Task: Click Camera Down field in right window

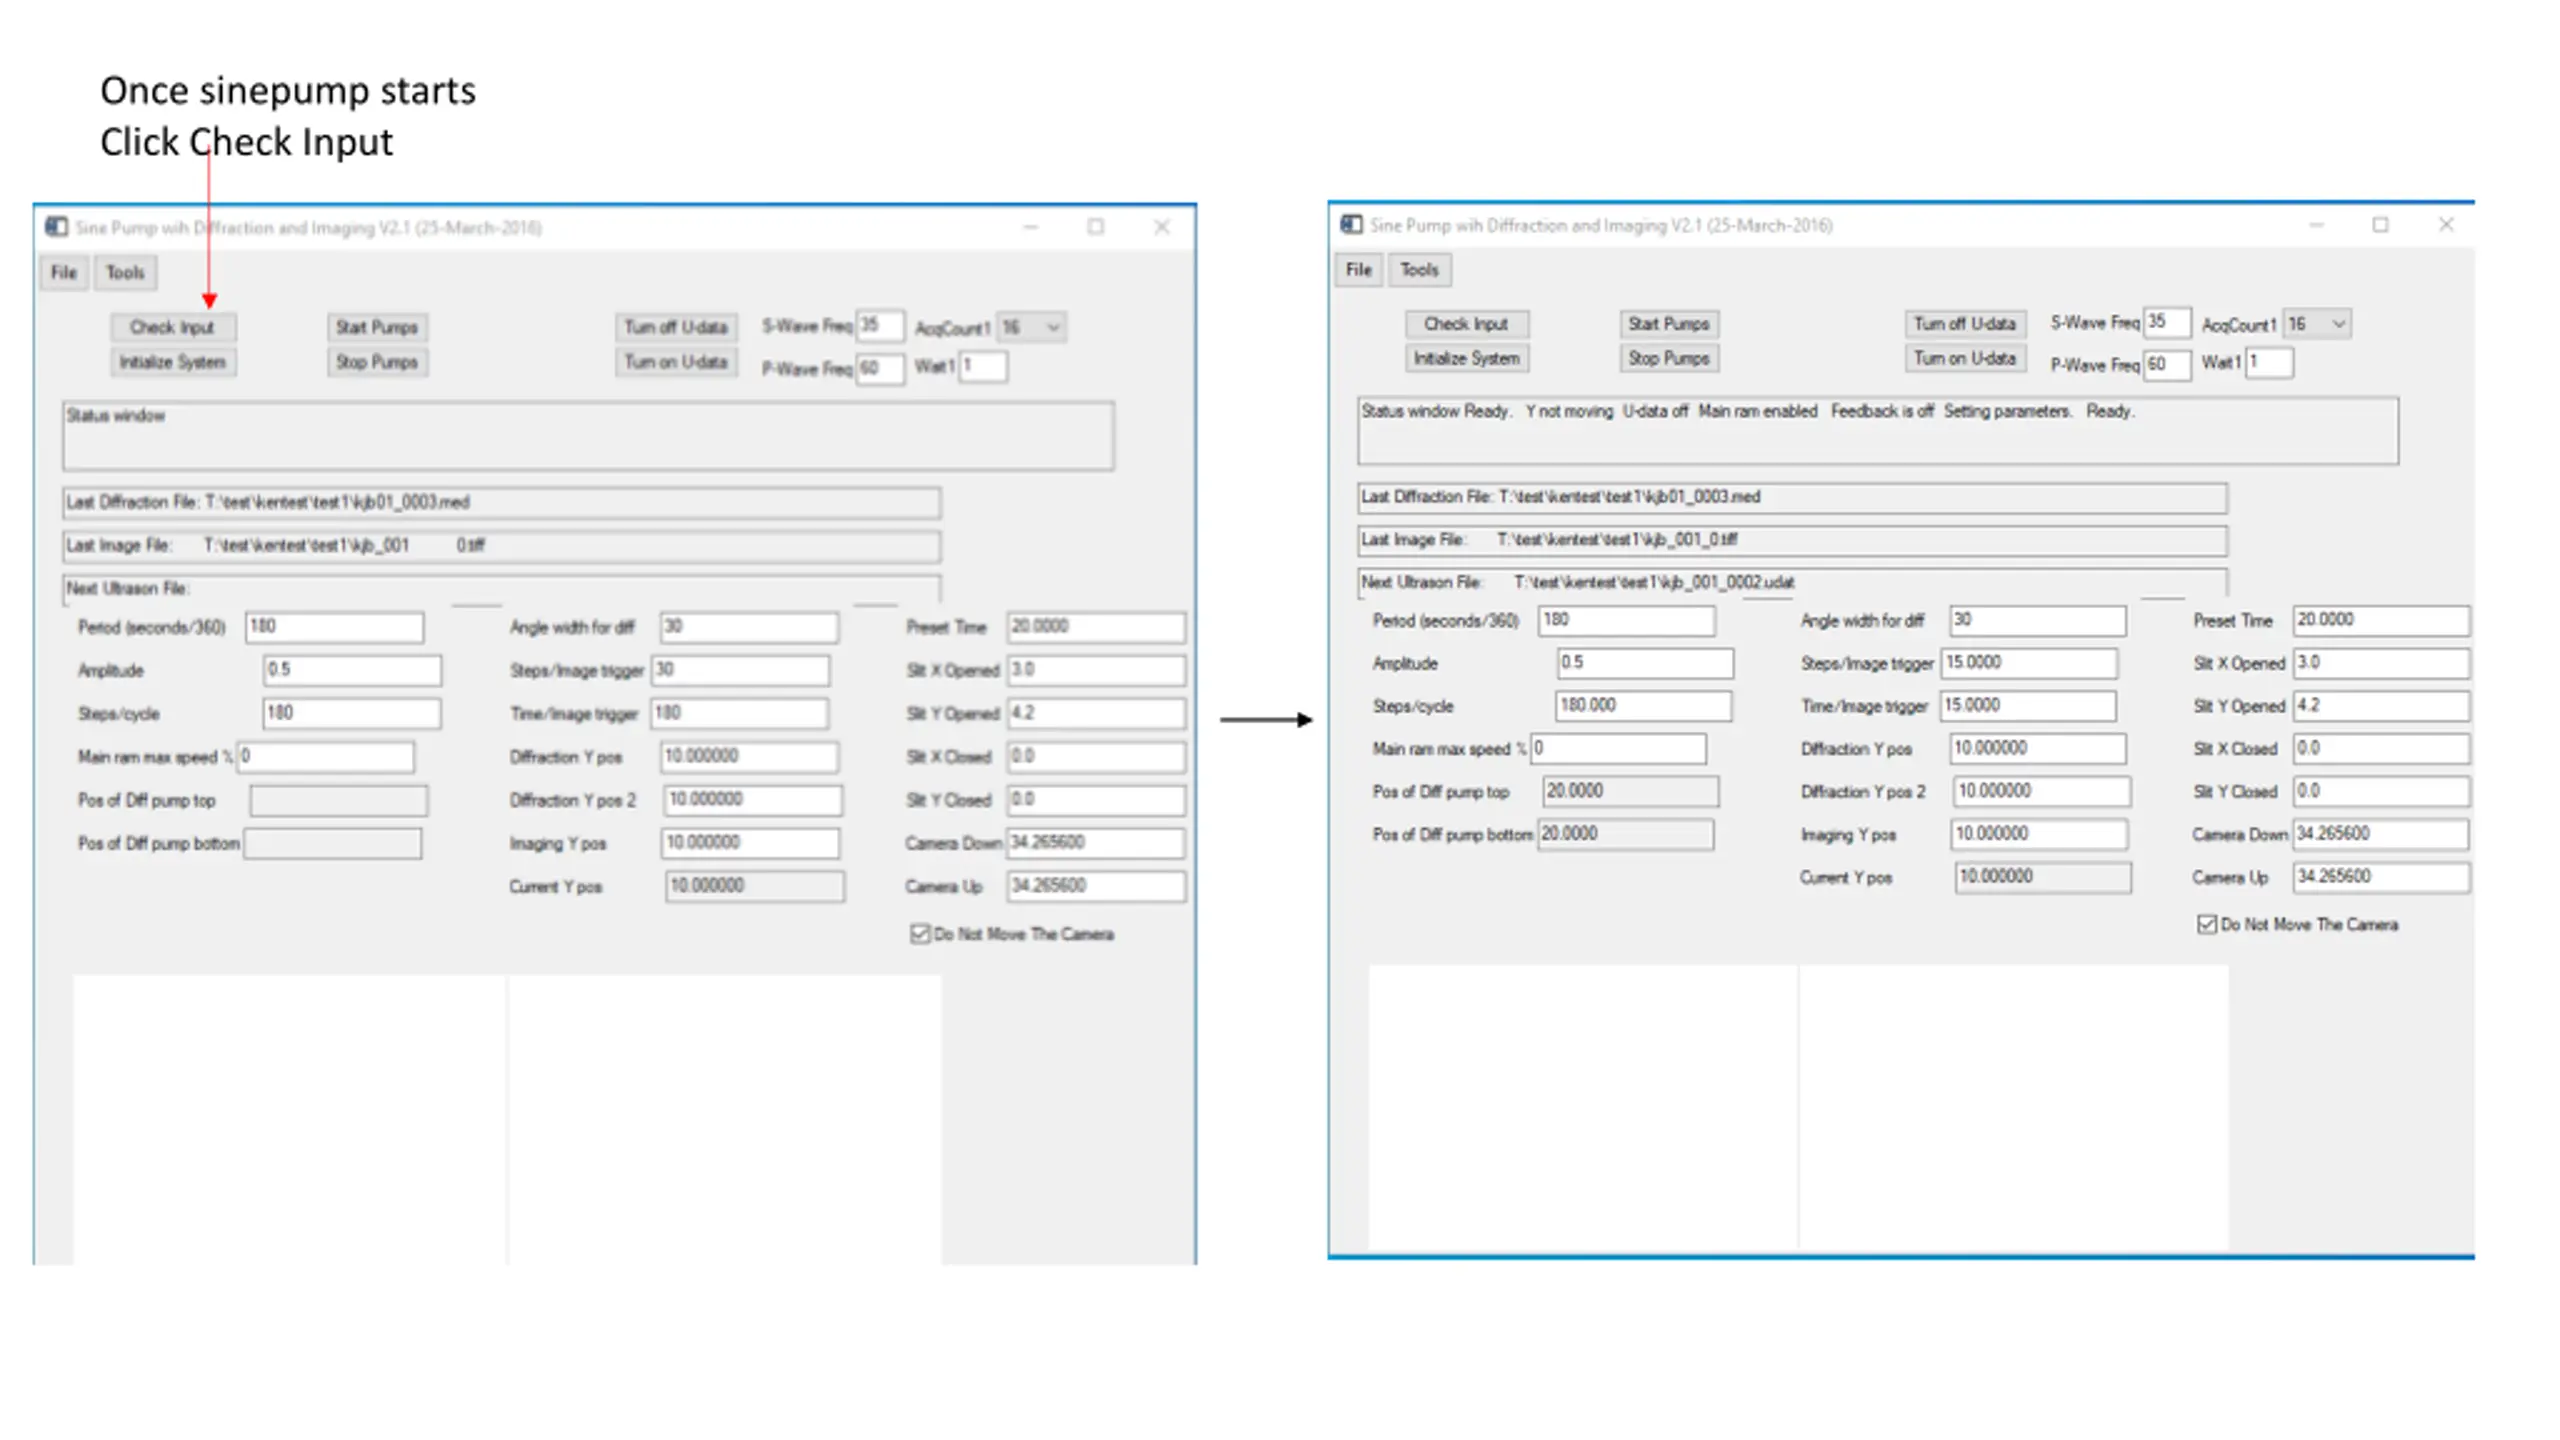Action: [x=2381, y=834]
